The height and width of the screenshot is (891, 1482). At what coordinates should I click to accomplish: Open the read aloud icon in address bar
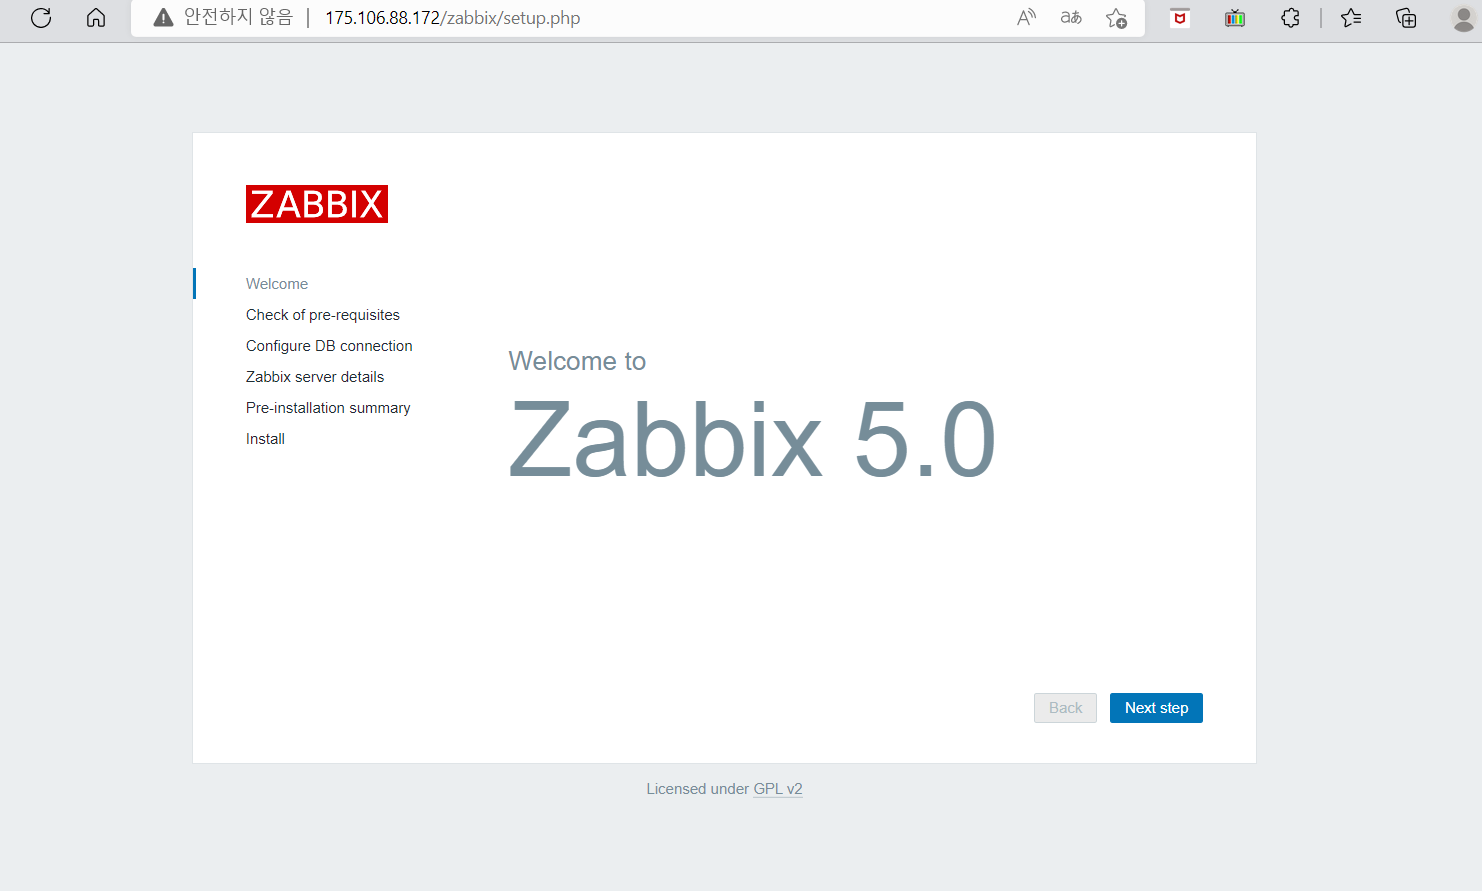(x=1026, y=18)
